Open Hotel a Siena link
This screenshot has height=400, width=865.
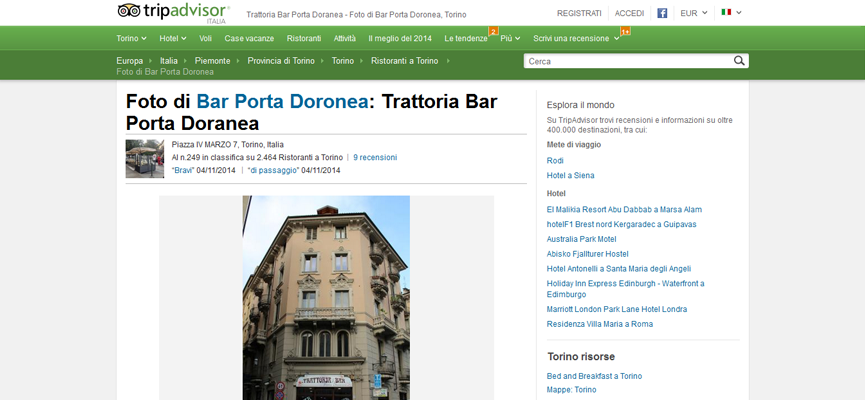click(570, 175)
